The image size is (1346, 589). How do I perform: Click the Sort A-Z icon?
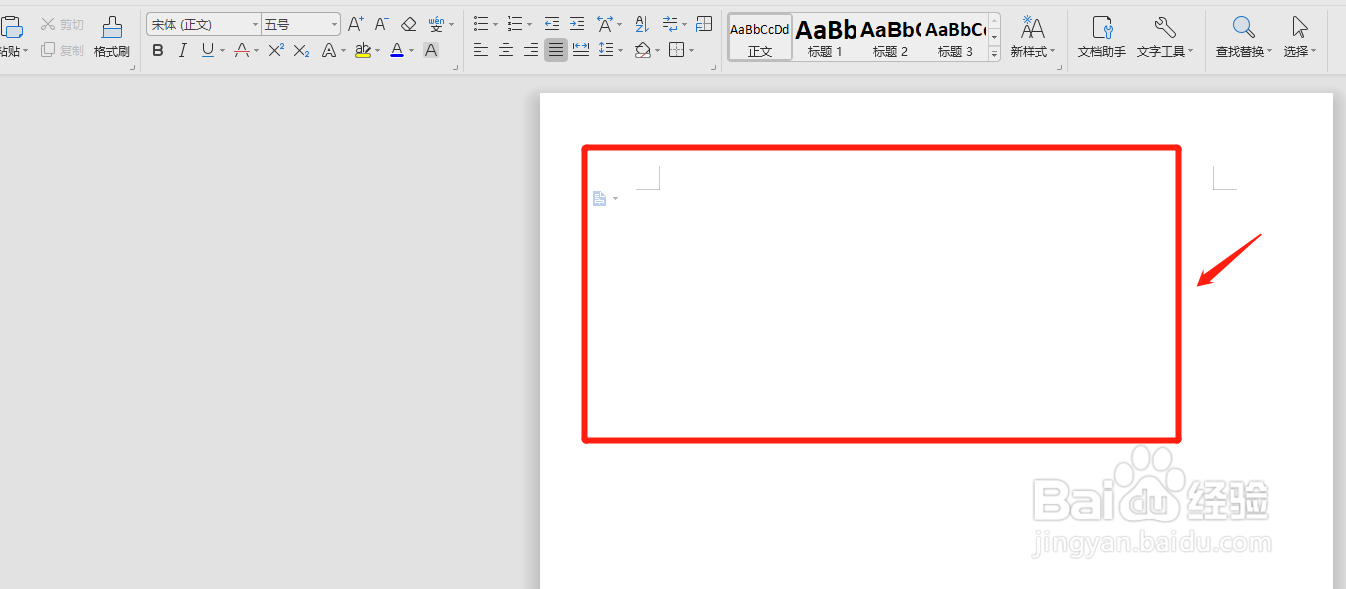click(x=641, y=24)
